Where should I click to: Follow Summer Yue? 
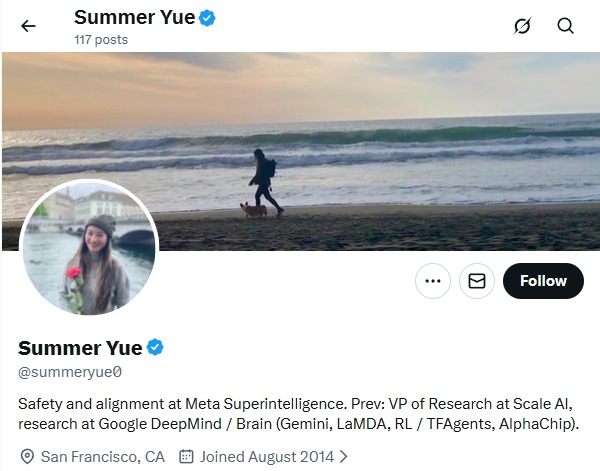(543, 281)
